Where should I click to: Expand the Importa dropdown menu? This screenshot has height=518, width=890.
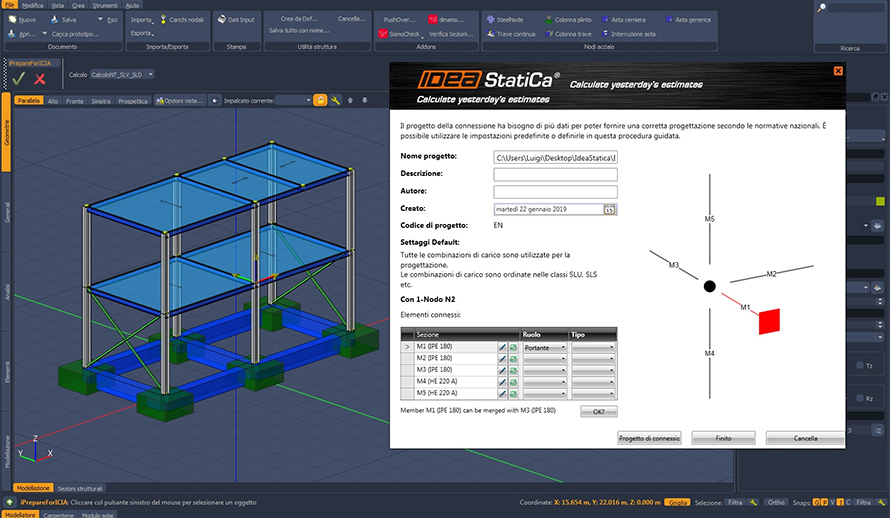pyautogui.click(x=142, y=19)
